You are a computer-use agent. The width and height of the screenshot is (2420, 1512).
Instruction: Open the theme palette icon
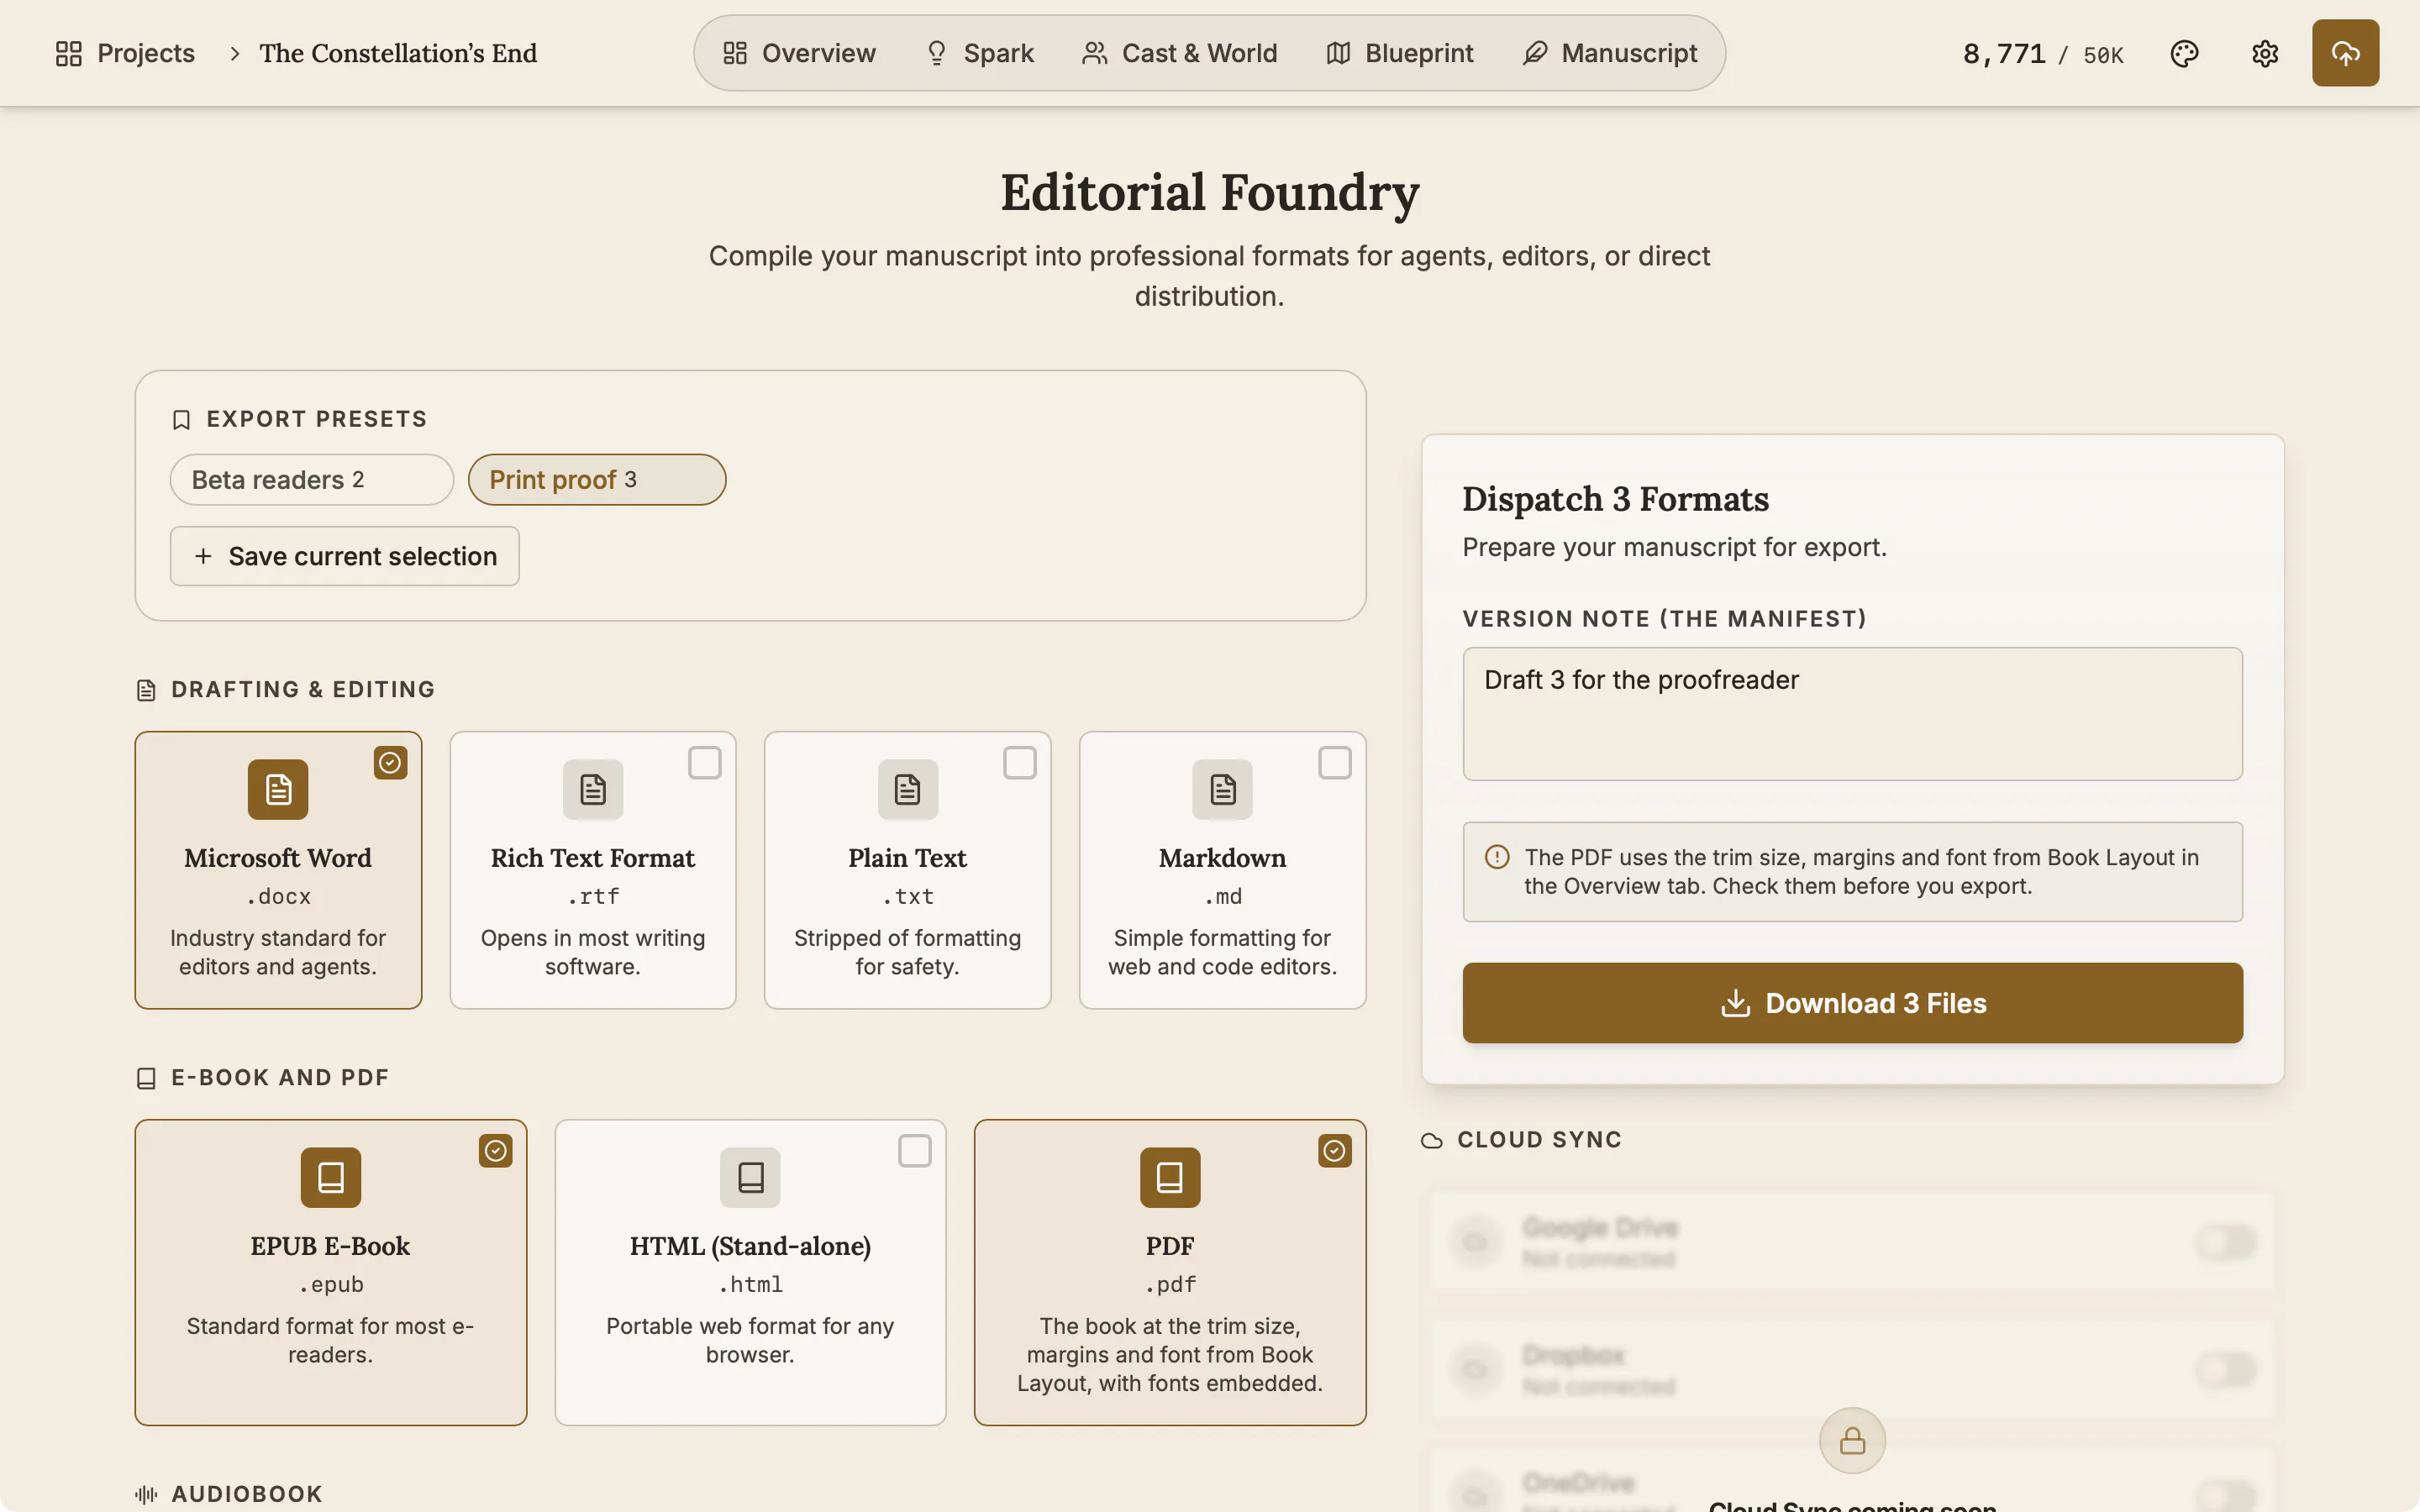2184,53
